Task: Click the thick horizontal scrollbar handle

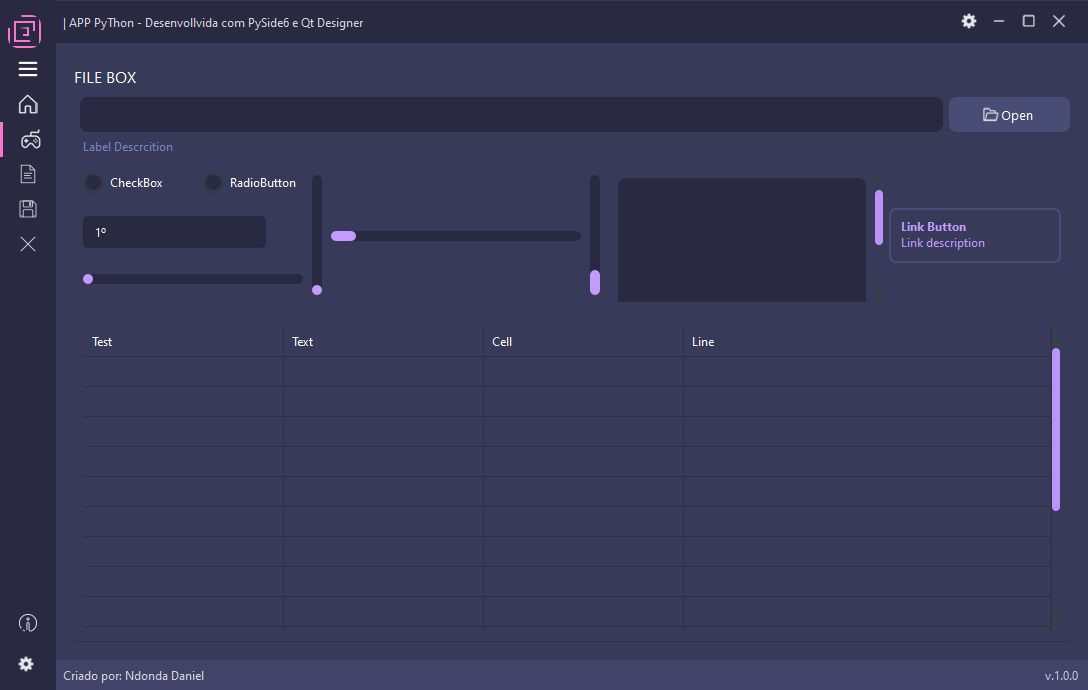Action: pos(343,236)
